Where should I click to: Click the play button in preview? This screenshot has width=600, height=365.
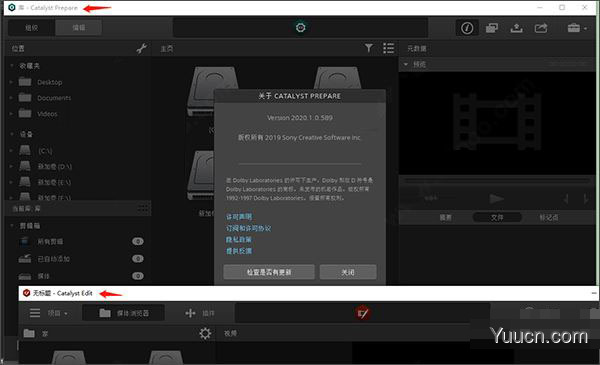[x=496, y=199]
